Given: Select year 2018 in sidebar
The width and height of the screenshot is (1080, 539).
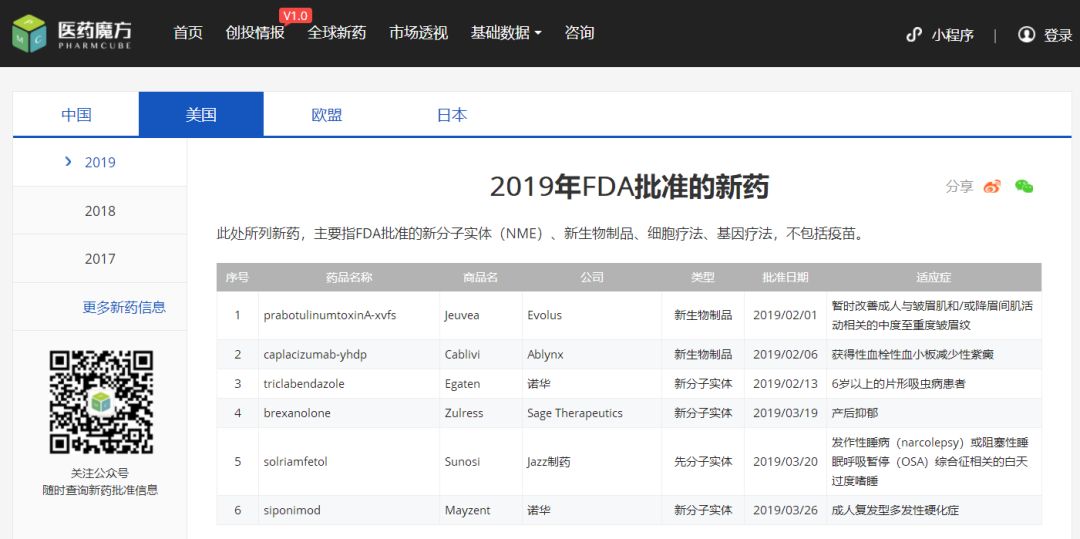Looking at the screenshot, I should pyautogui.click(x=100, y=211).
